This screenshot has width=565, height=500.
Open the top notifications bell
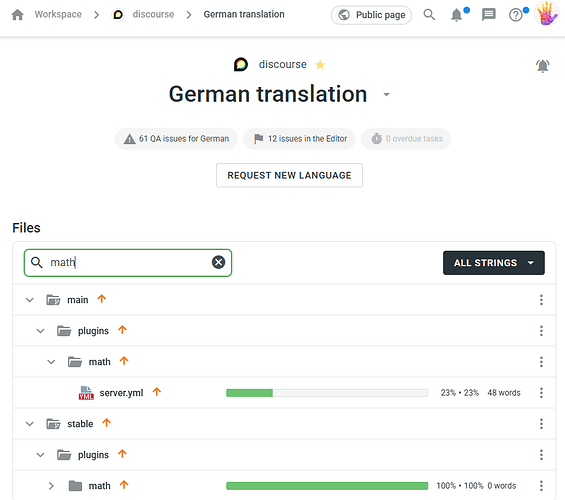pos(457,15)
